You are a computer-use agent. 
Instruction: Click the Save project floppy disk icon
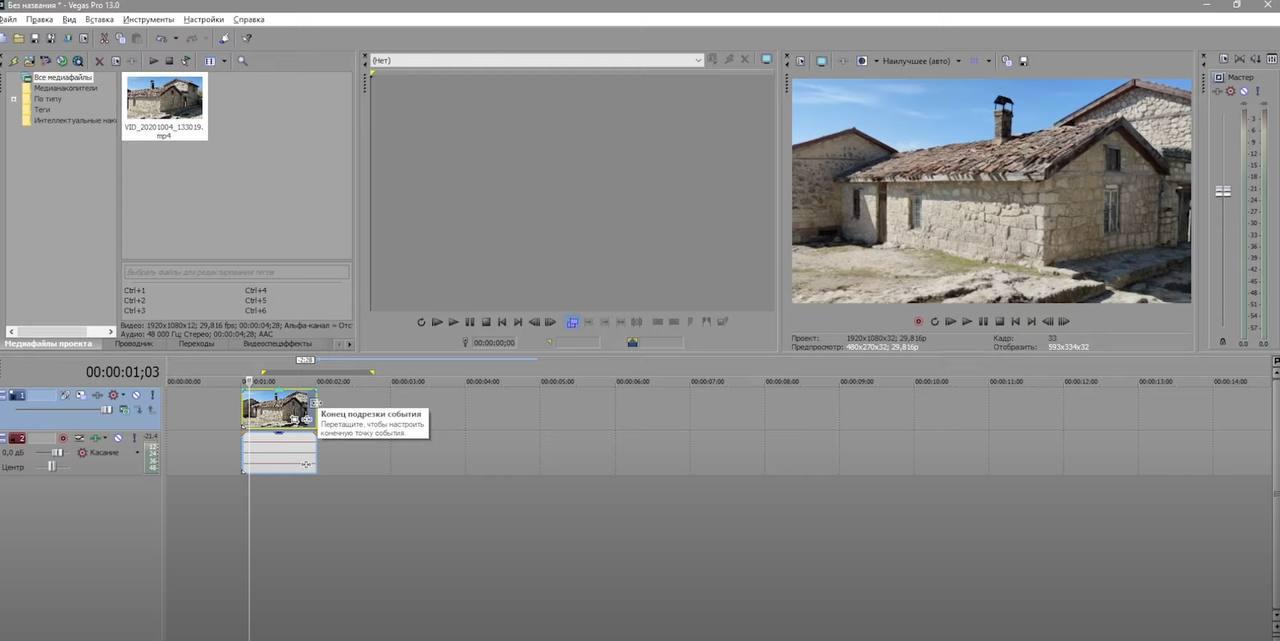pyautogui.click(x=35, y=39)
